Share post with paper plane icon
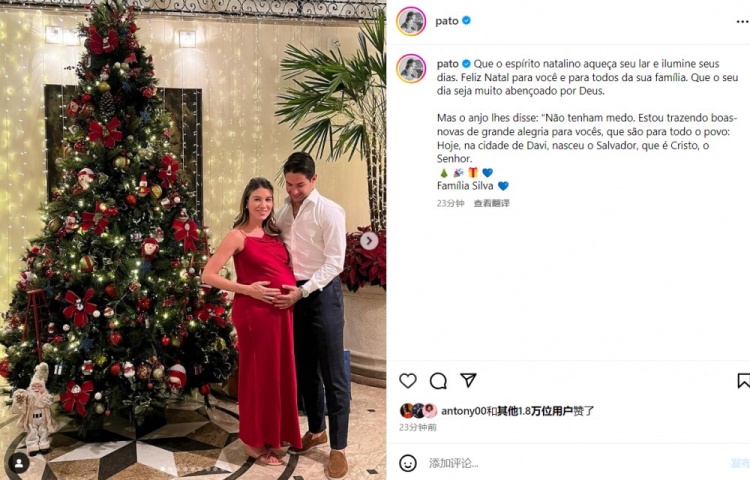 (468, 380)
